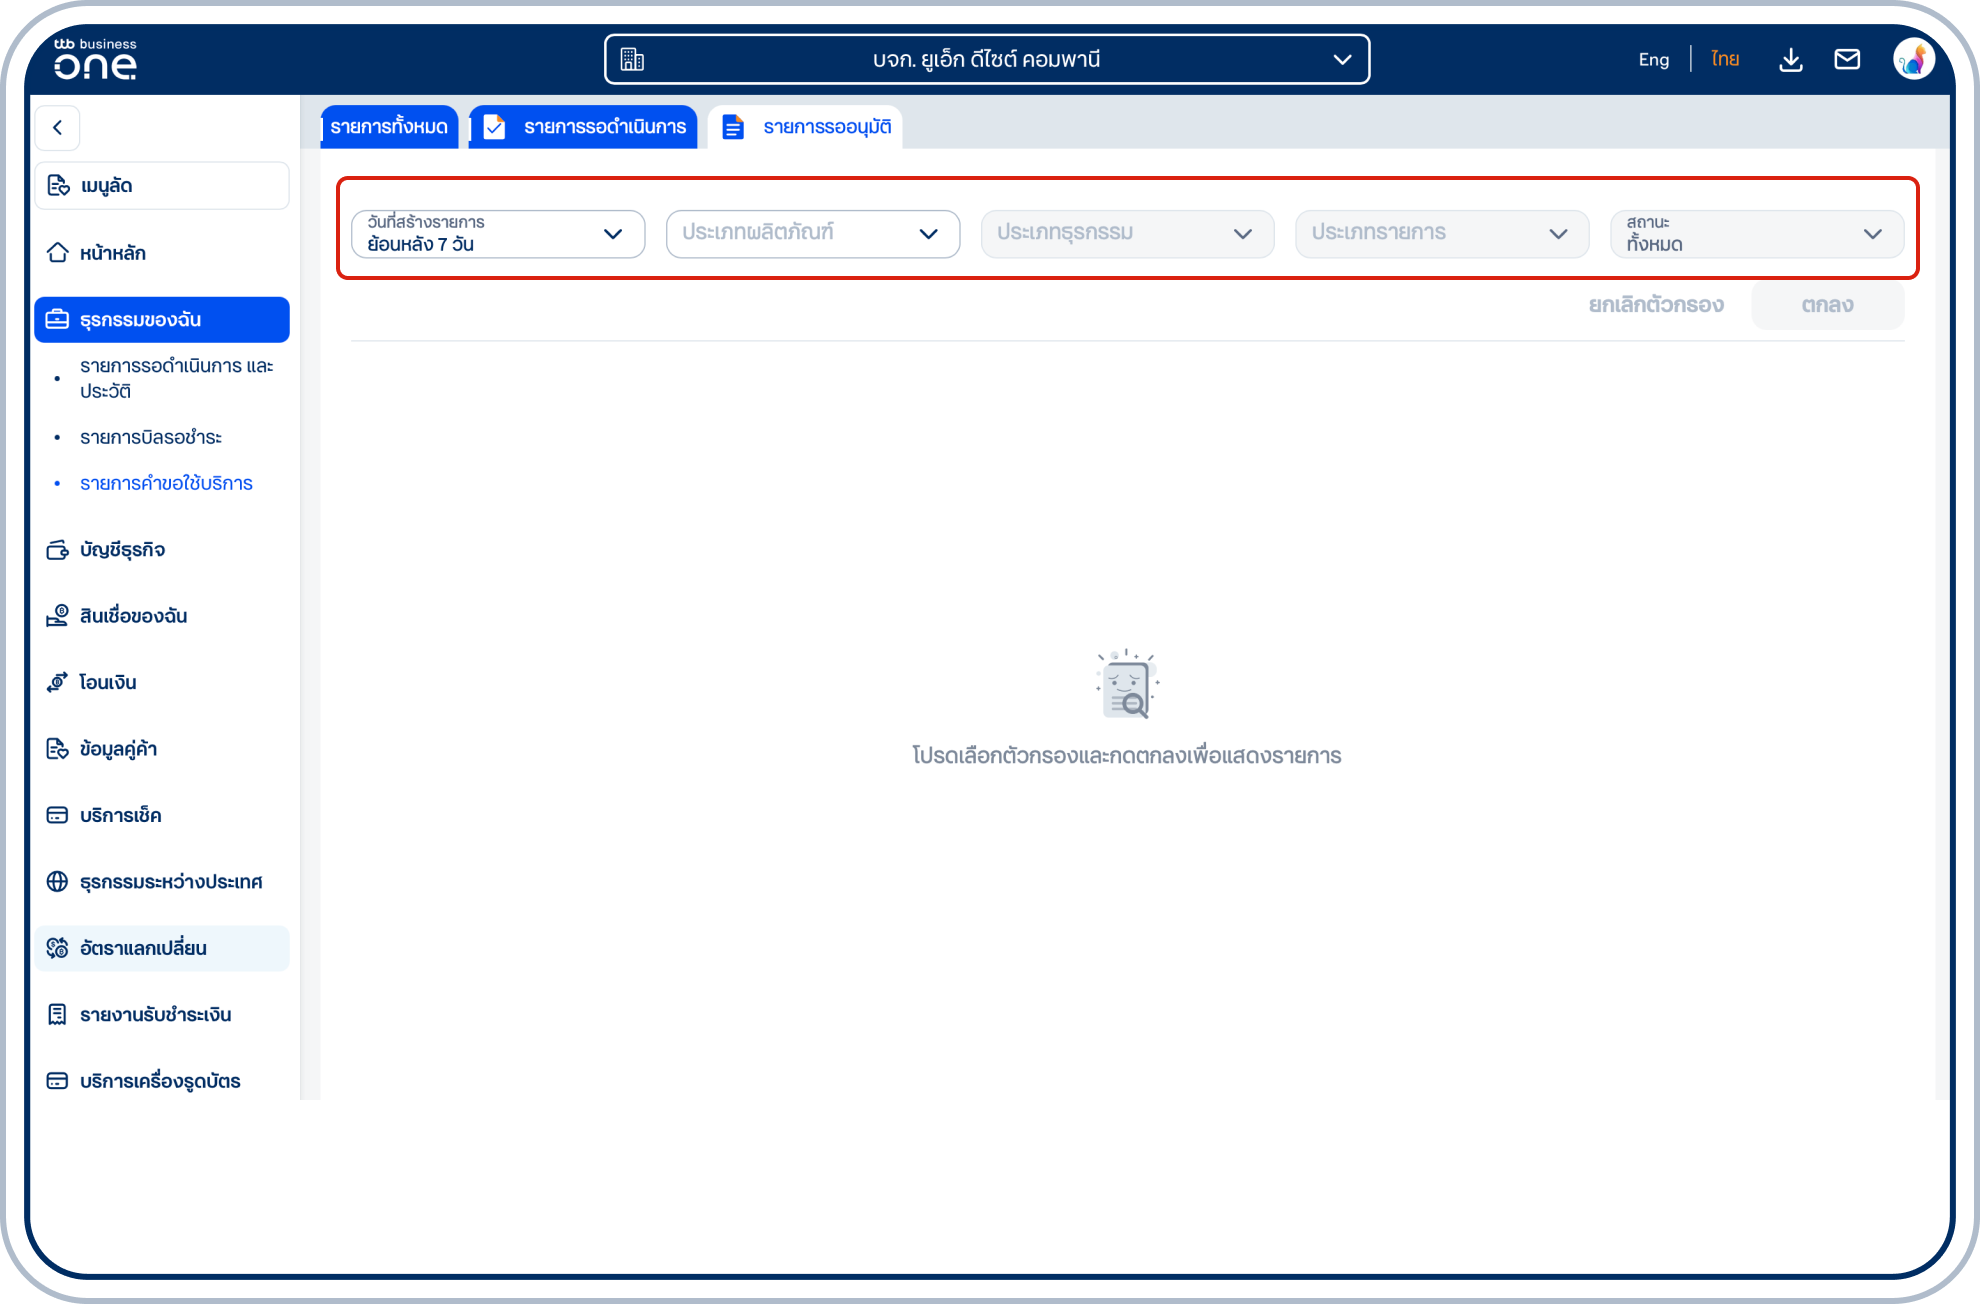The image size is (1980, 1304).
Task: Expand the company selector dropdown
Action: pos(986,60)
